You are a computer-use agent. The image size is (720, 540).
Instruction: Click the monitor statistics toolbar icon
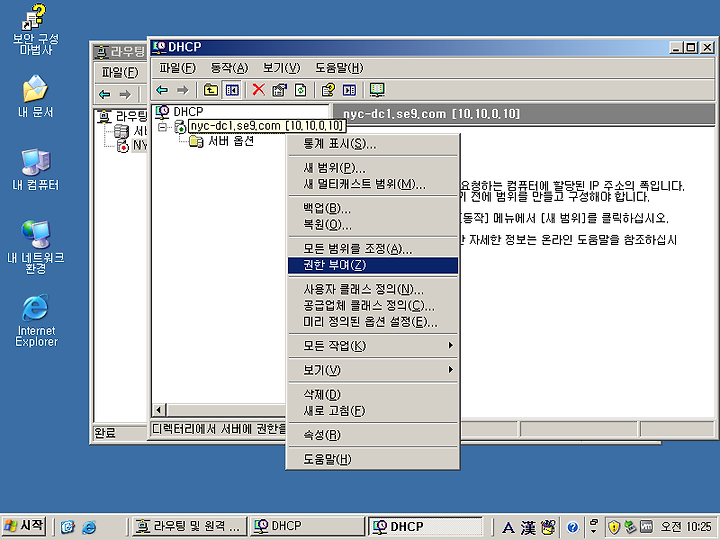(377, 90)
